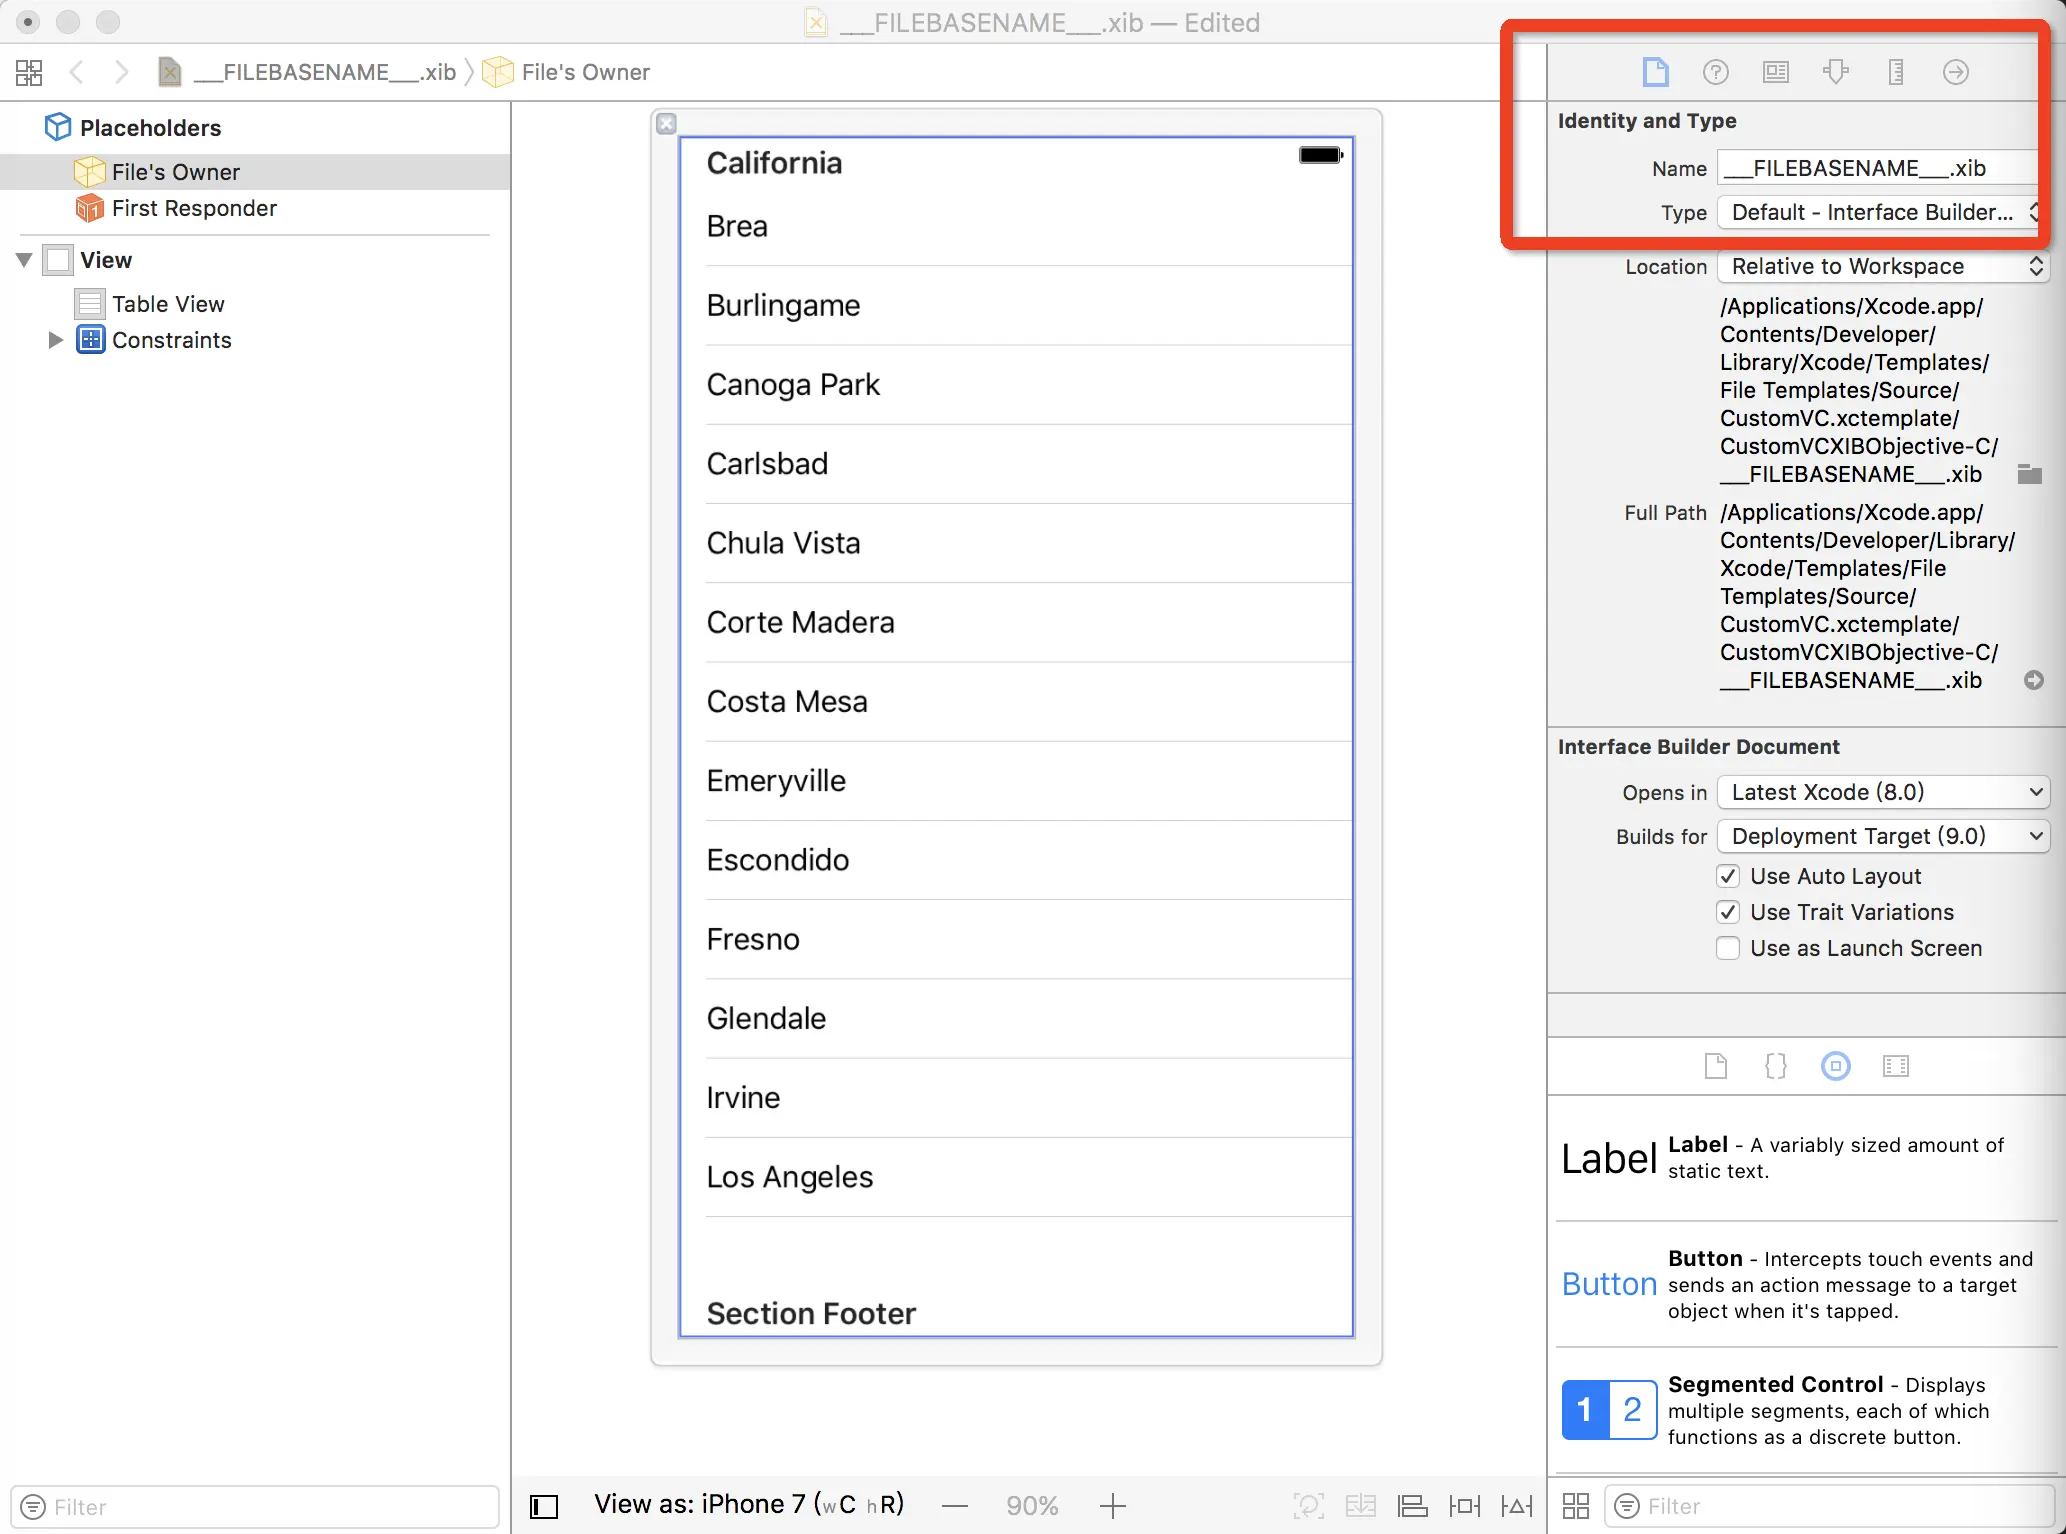Disable Use Trait Variations
2066x1534 pixels.
point(1728,912)
